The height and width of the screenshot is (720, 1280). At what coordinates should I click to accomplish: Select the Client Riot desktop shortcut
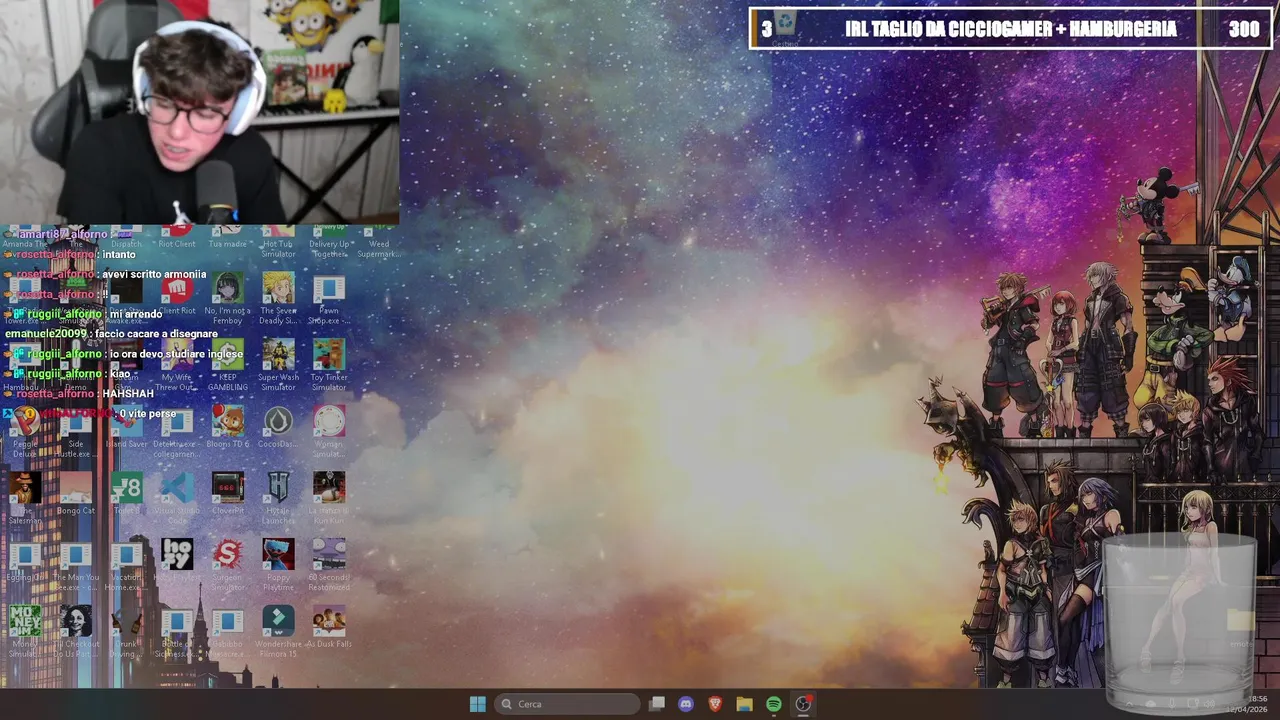tap(177, 298)
